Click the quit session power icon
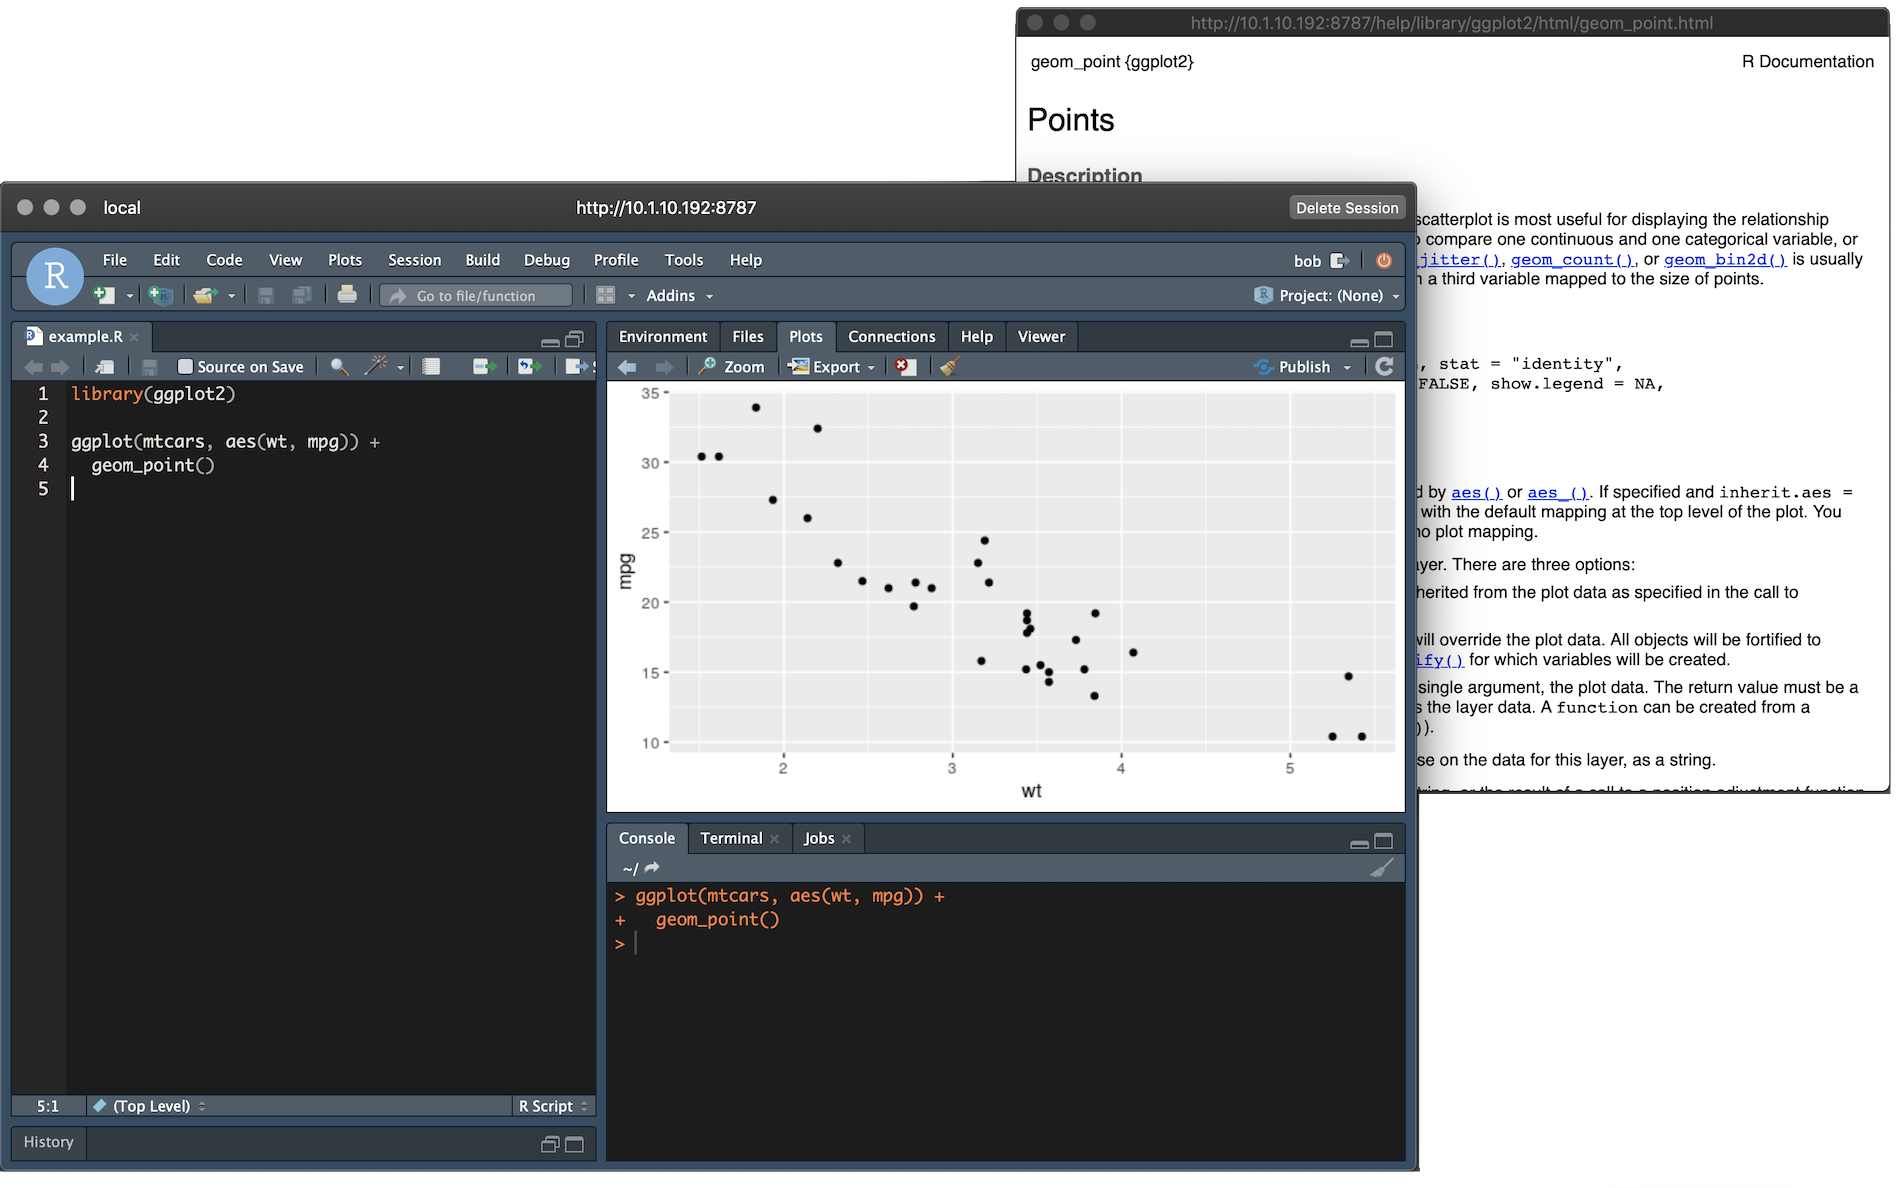The height and width of the screenshot is (1188, 1901). 1384,260
